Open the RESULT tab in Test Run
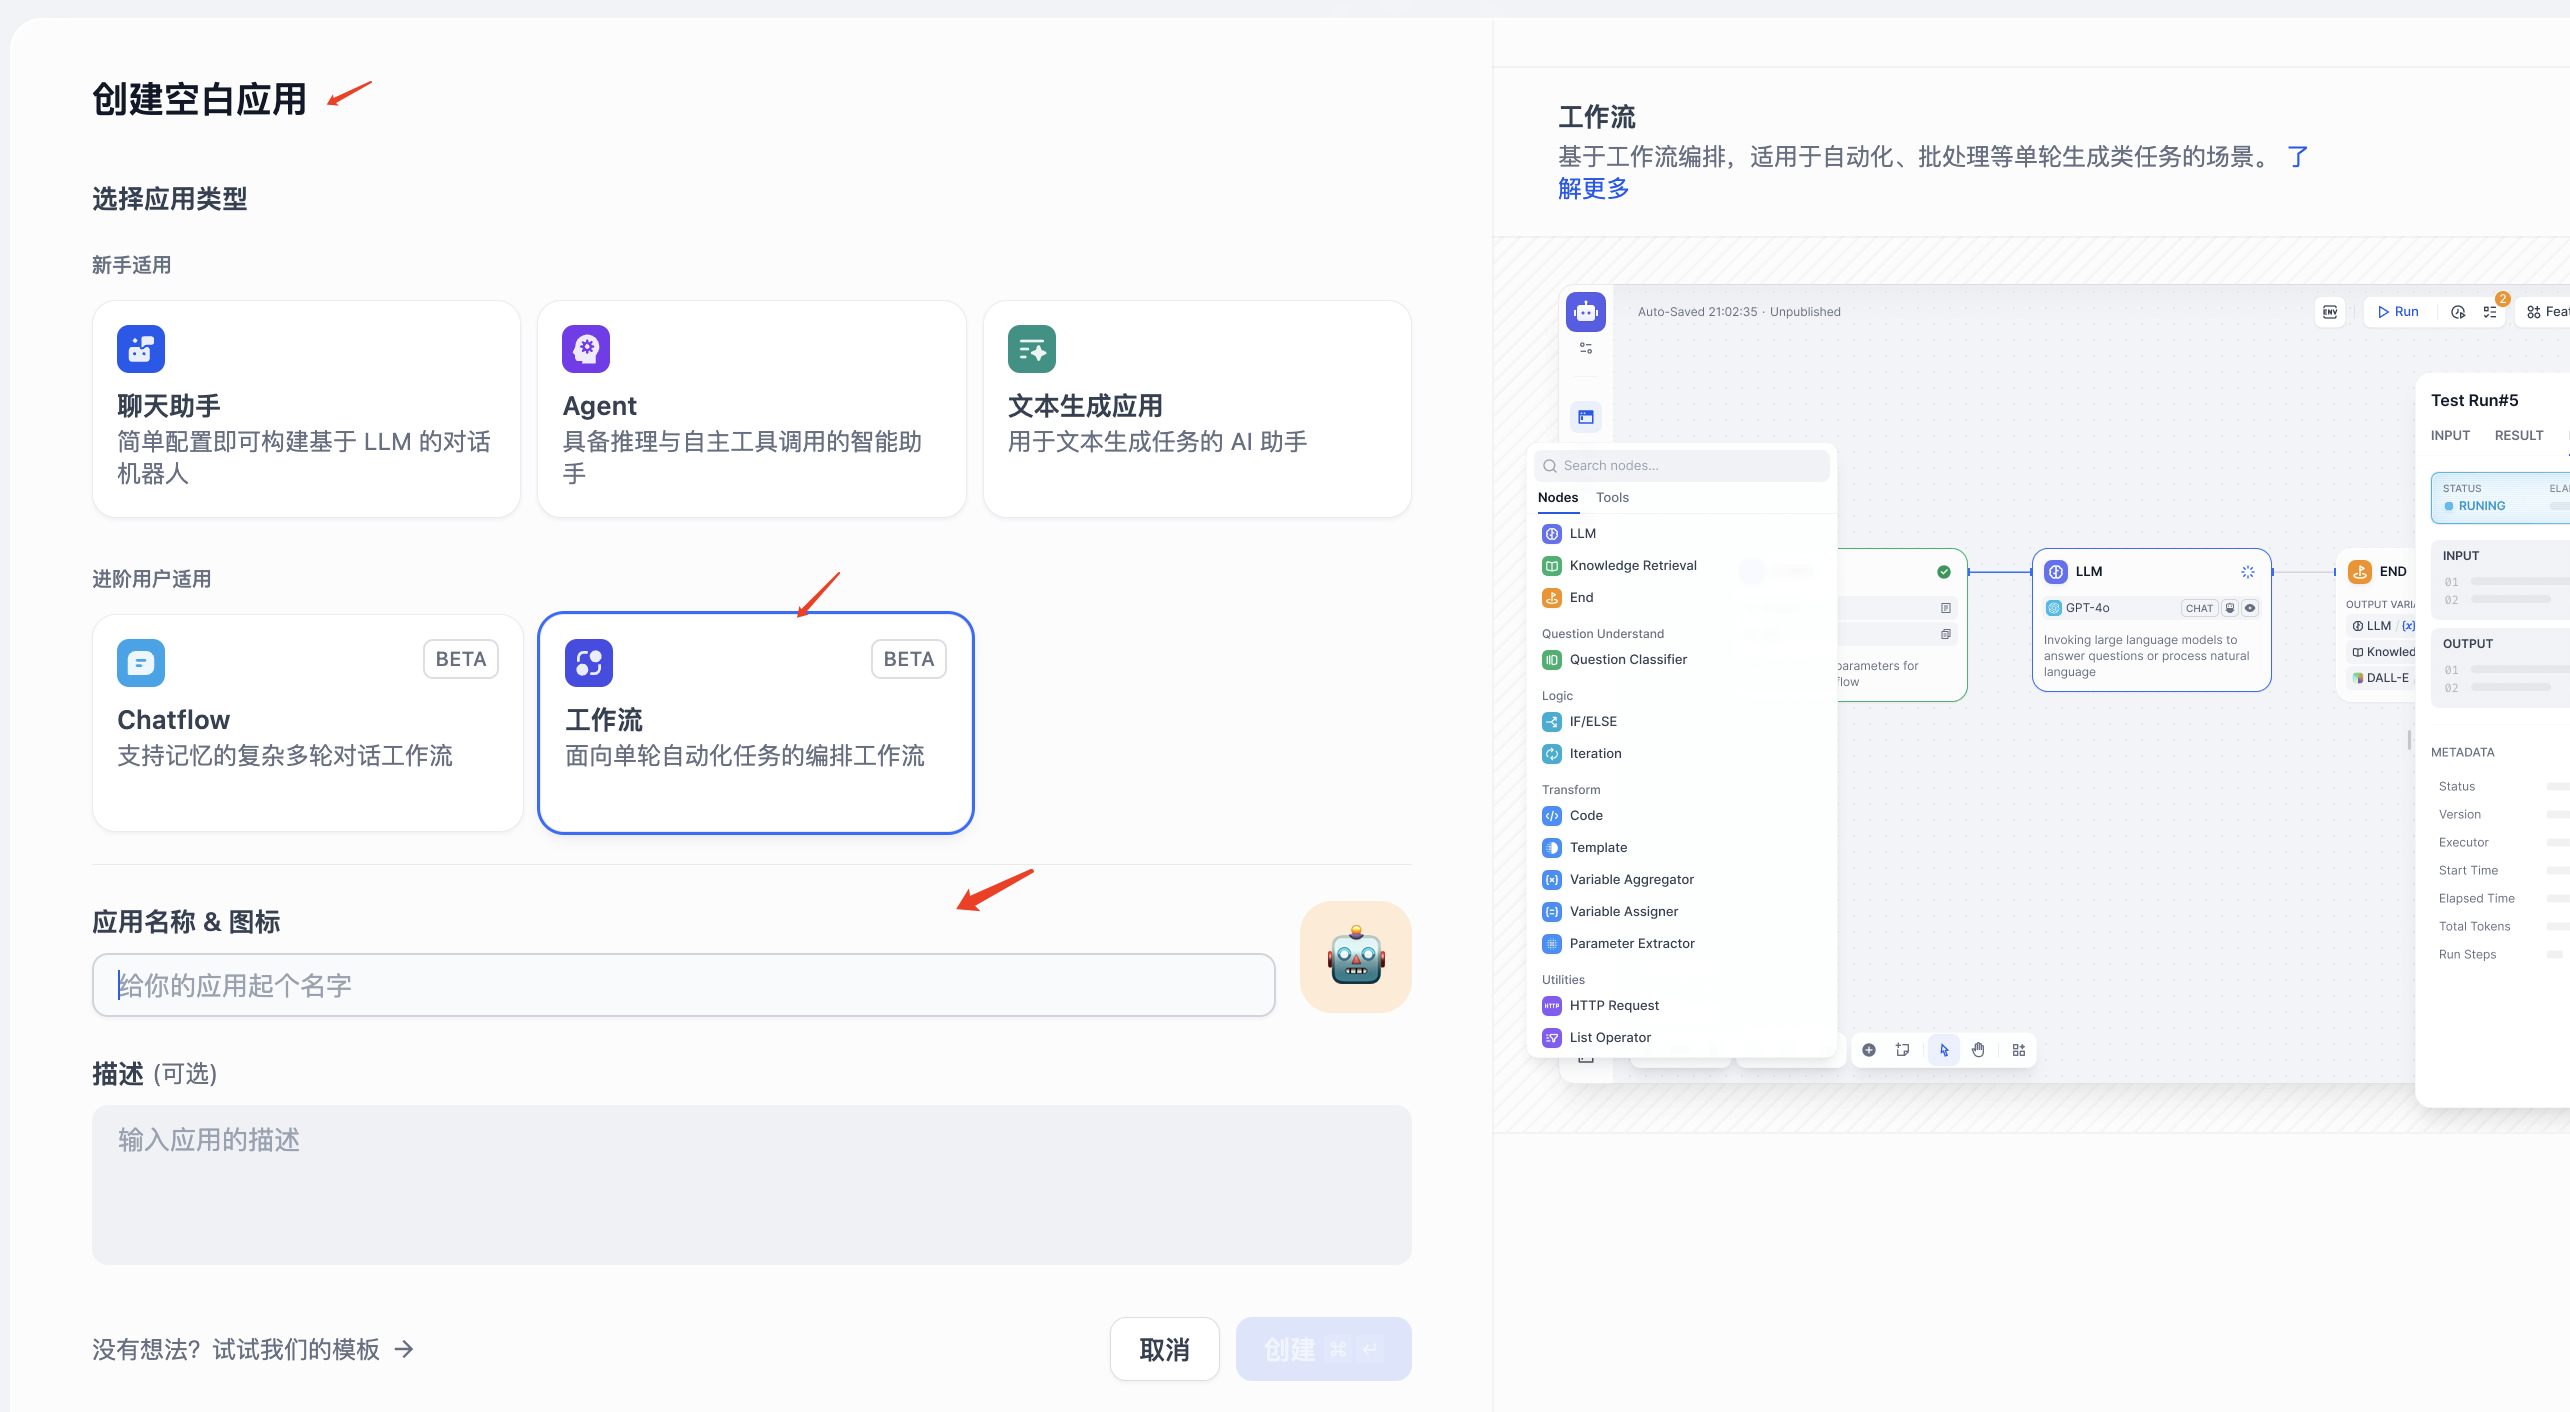The width and height of the screenshot is (2570, 1412). 2518,436
